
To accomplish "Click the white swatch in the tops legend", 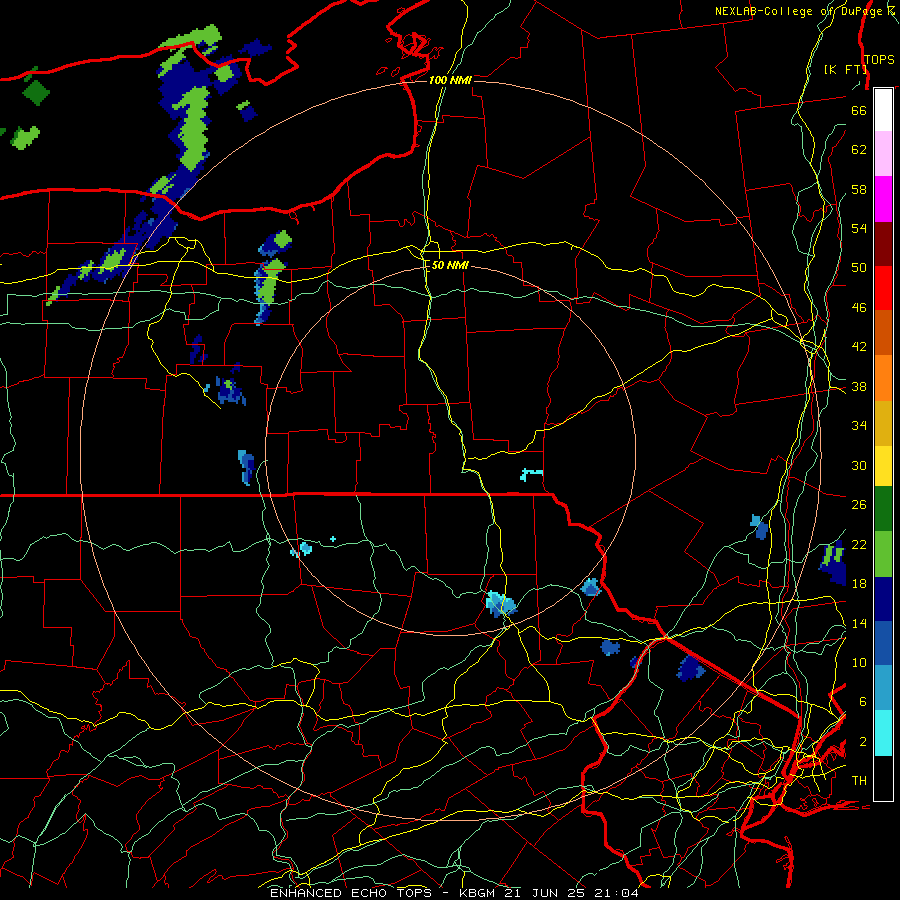I will coord(883,110).
